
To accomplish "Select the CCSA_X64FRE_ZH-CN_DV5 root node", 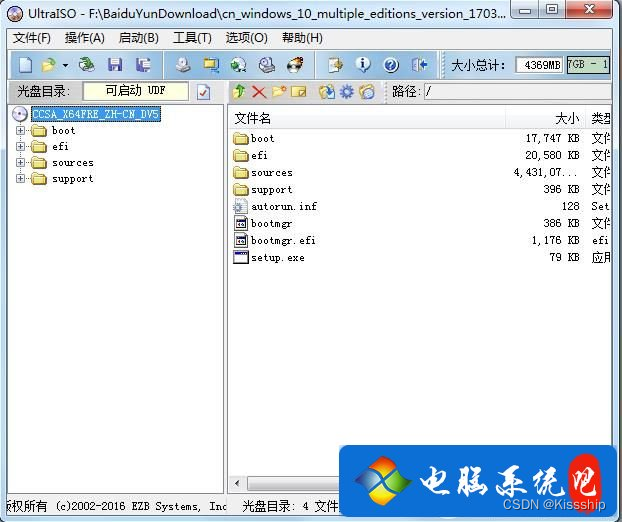I will [x=96, y=114].
